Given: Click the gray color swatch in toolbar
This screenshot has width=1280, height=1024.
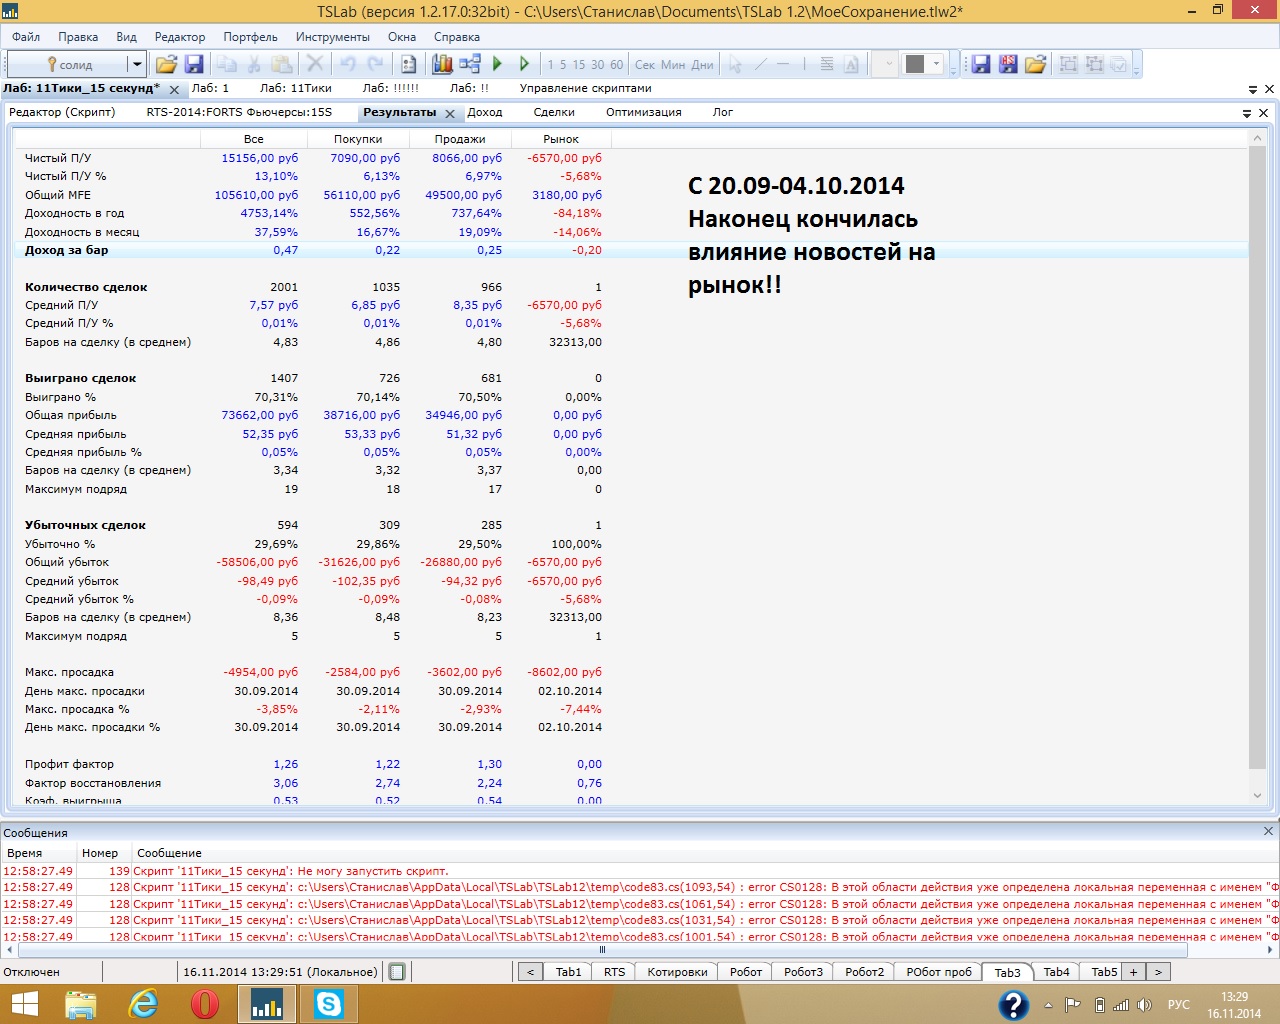Looking at the screenshot, I should click(x=914, y=64).
